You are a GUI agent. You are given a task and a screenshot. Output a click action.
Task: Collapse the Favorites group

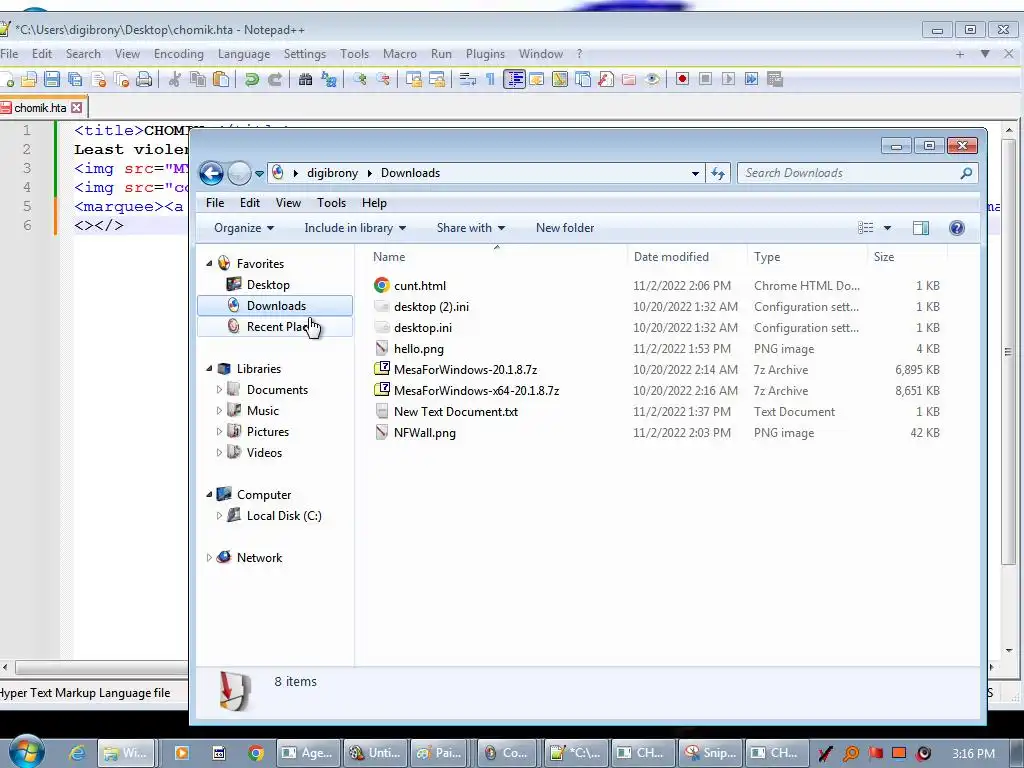pos(209,263)
